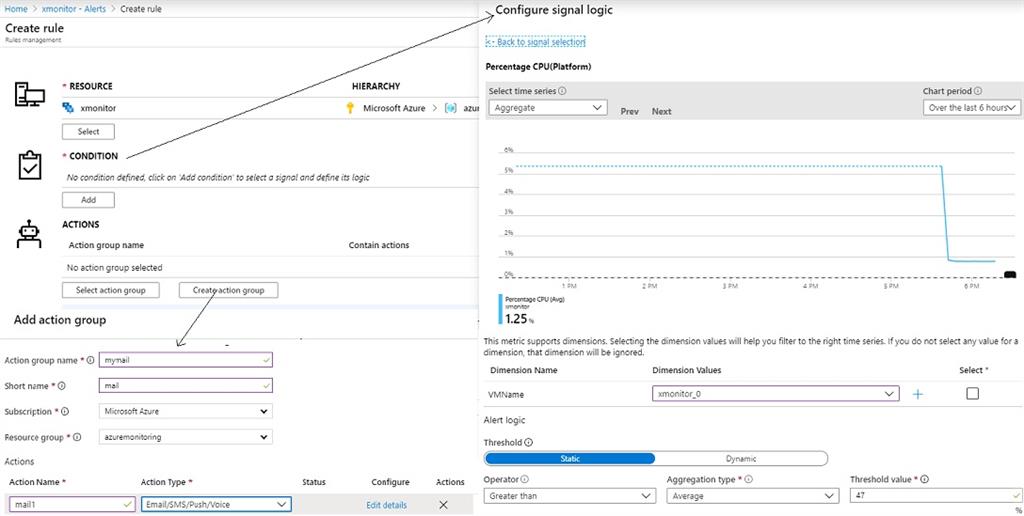Click the VMName dimension name cell
The height and width of the screenshot is (516, 1024).
[507, 395]
